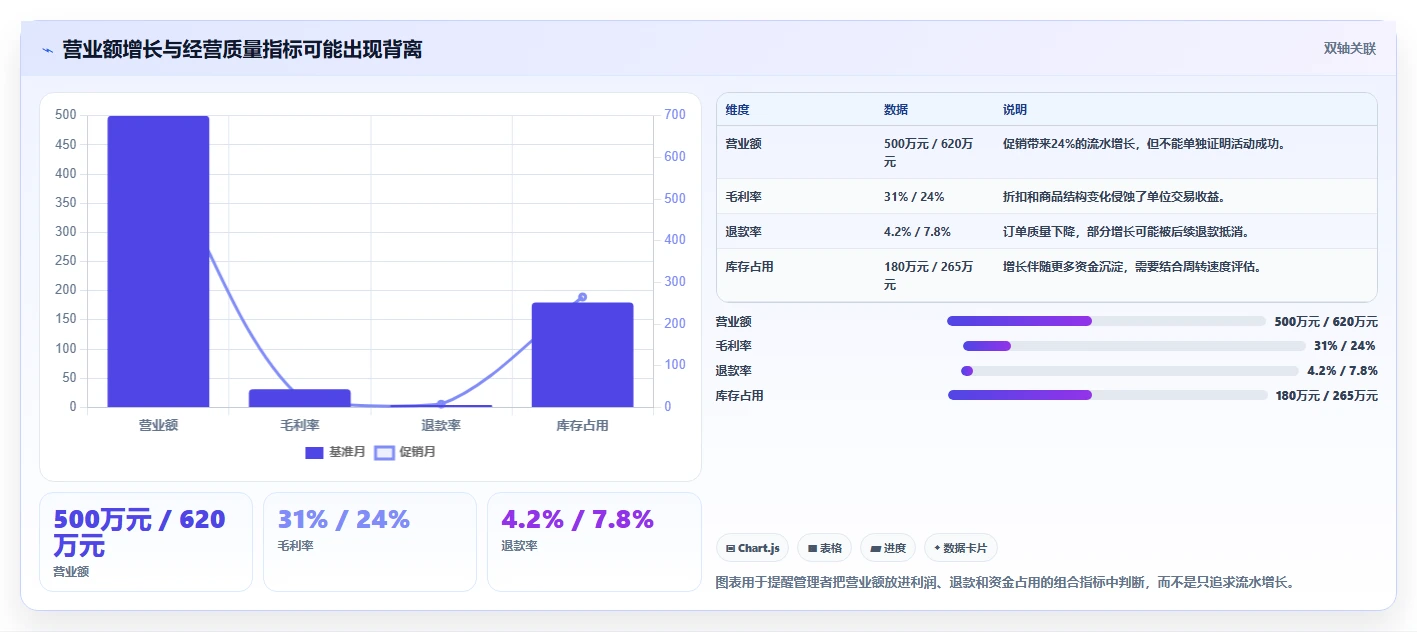Toggle the 基准月 legend label
Viewport: 1417px width, 632px height.
347,453
